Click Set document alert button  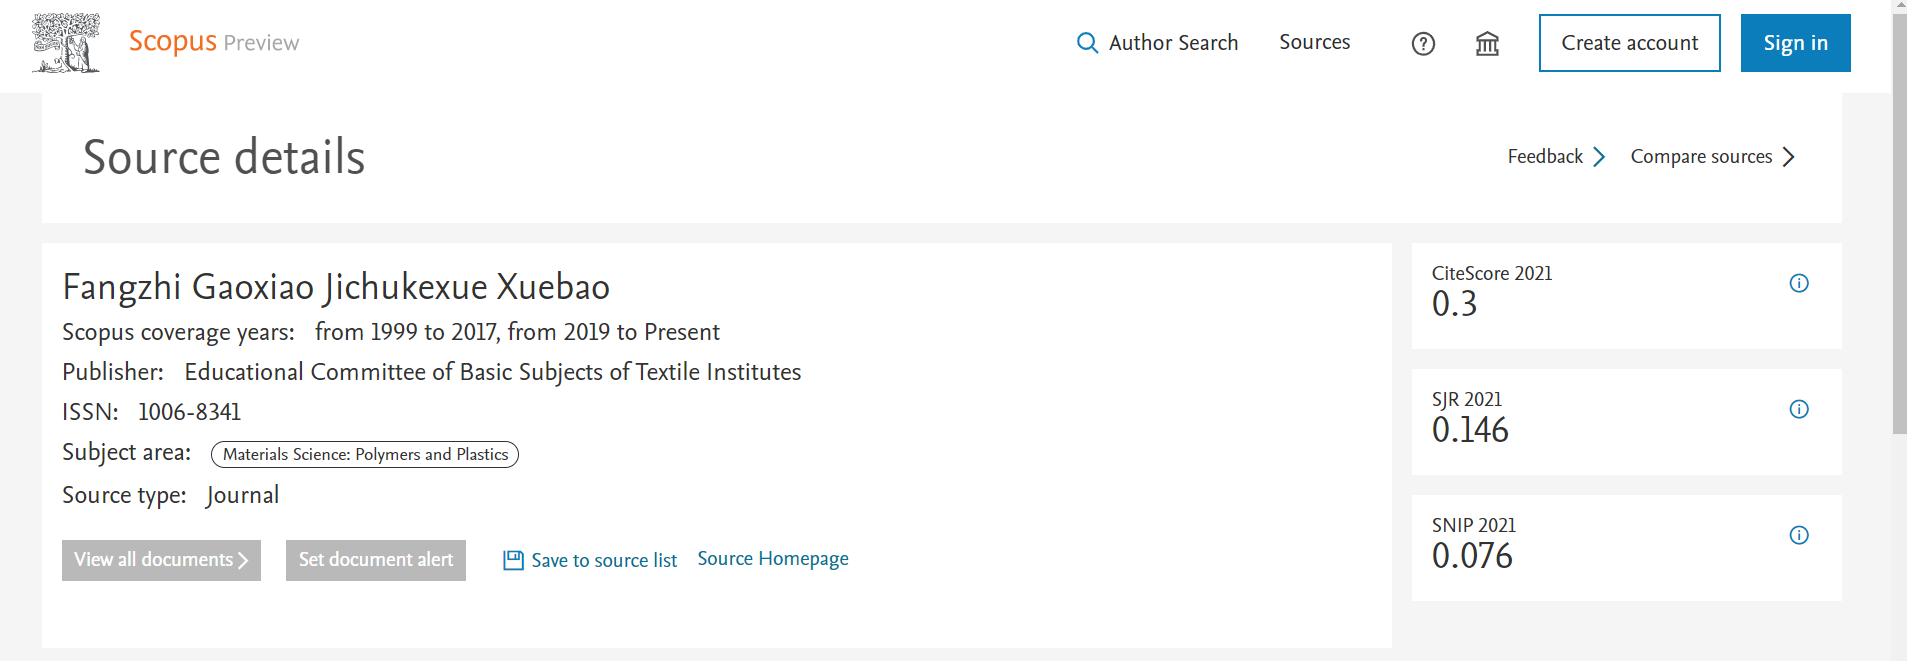pos(376,560)
